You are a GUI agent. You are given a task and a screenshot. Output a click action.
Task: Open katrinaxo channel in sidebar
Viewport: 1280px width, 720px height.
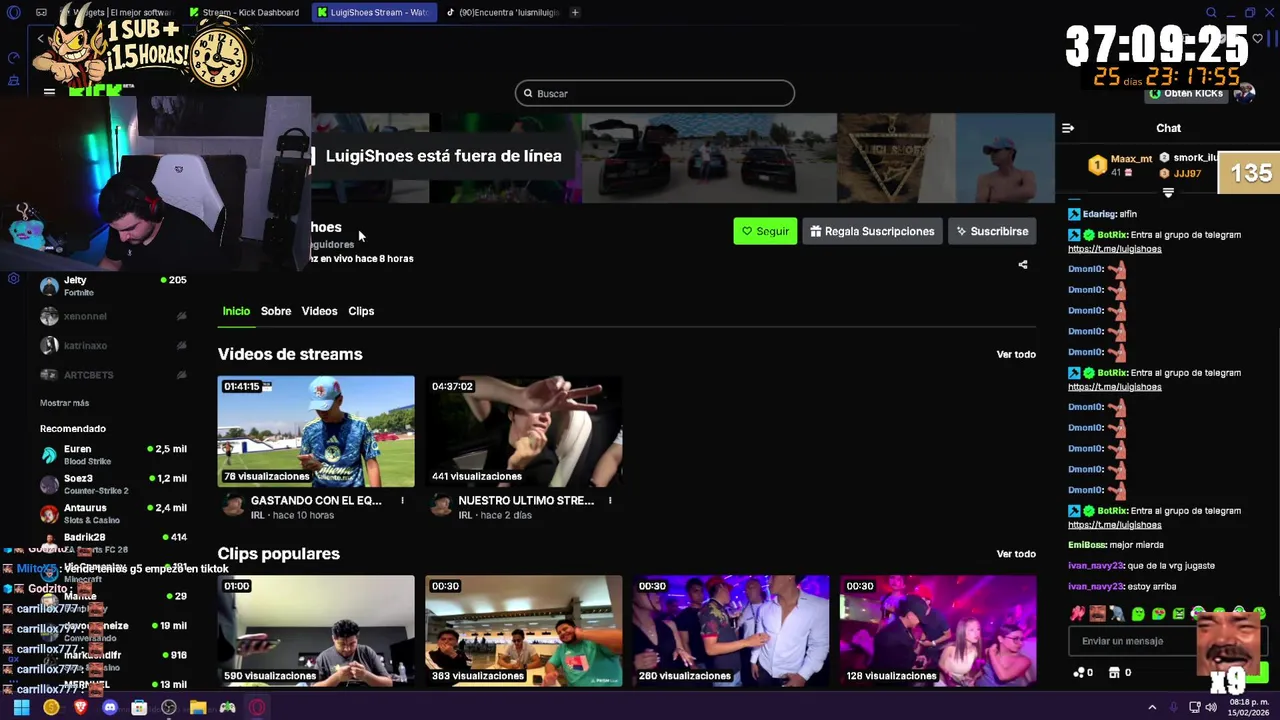pyautogui.click(x=112, y=346)
